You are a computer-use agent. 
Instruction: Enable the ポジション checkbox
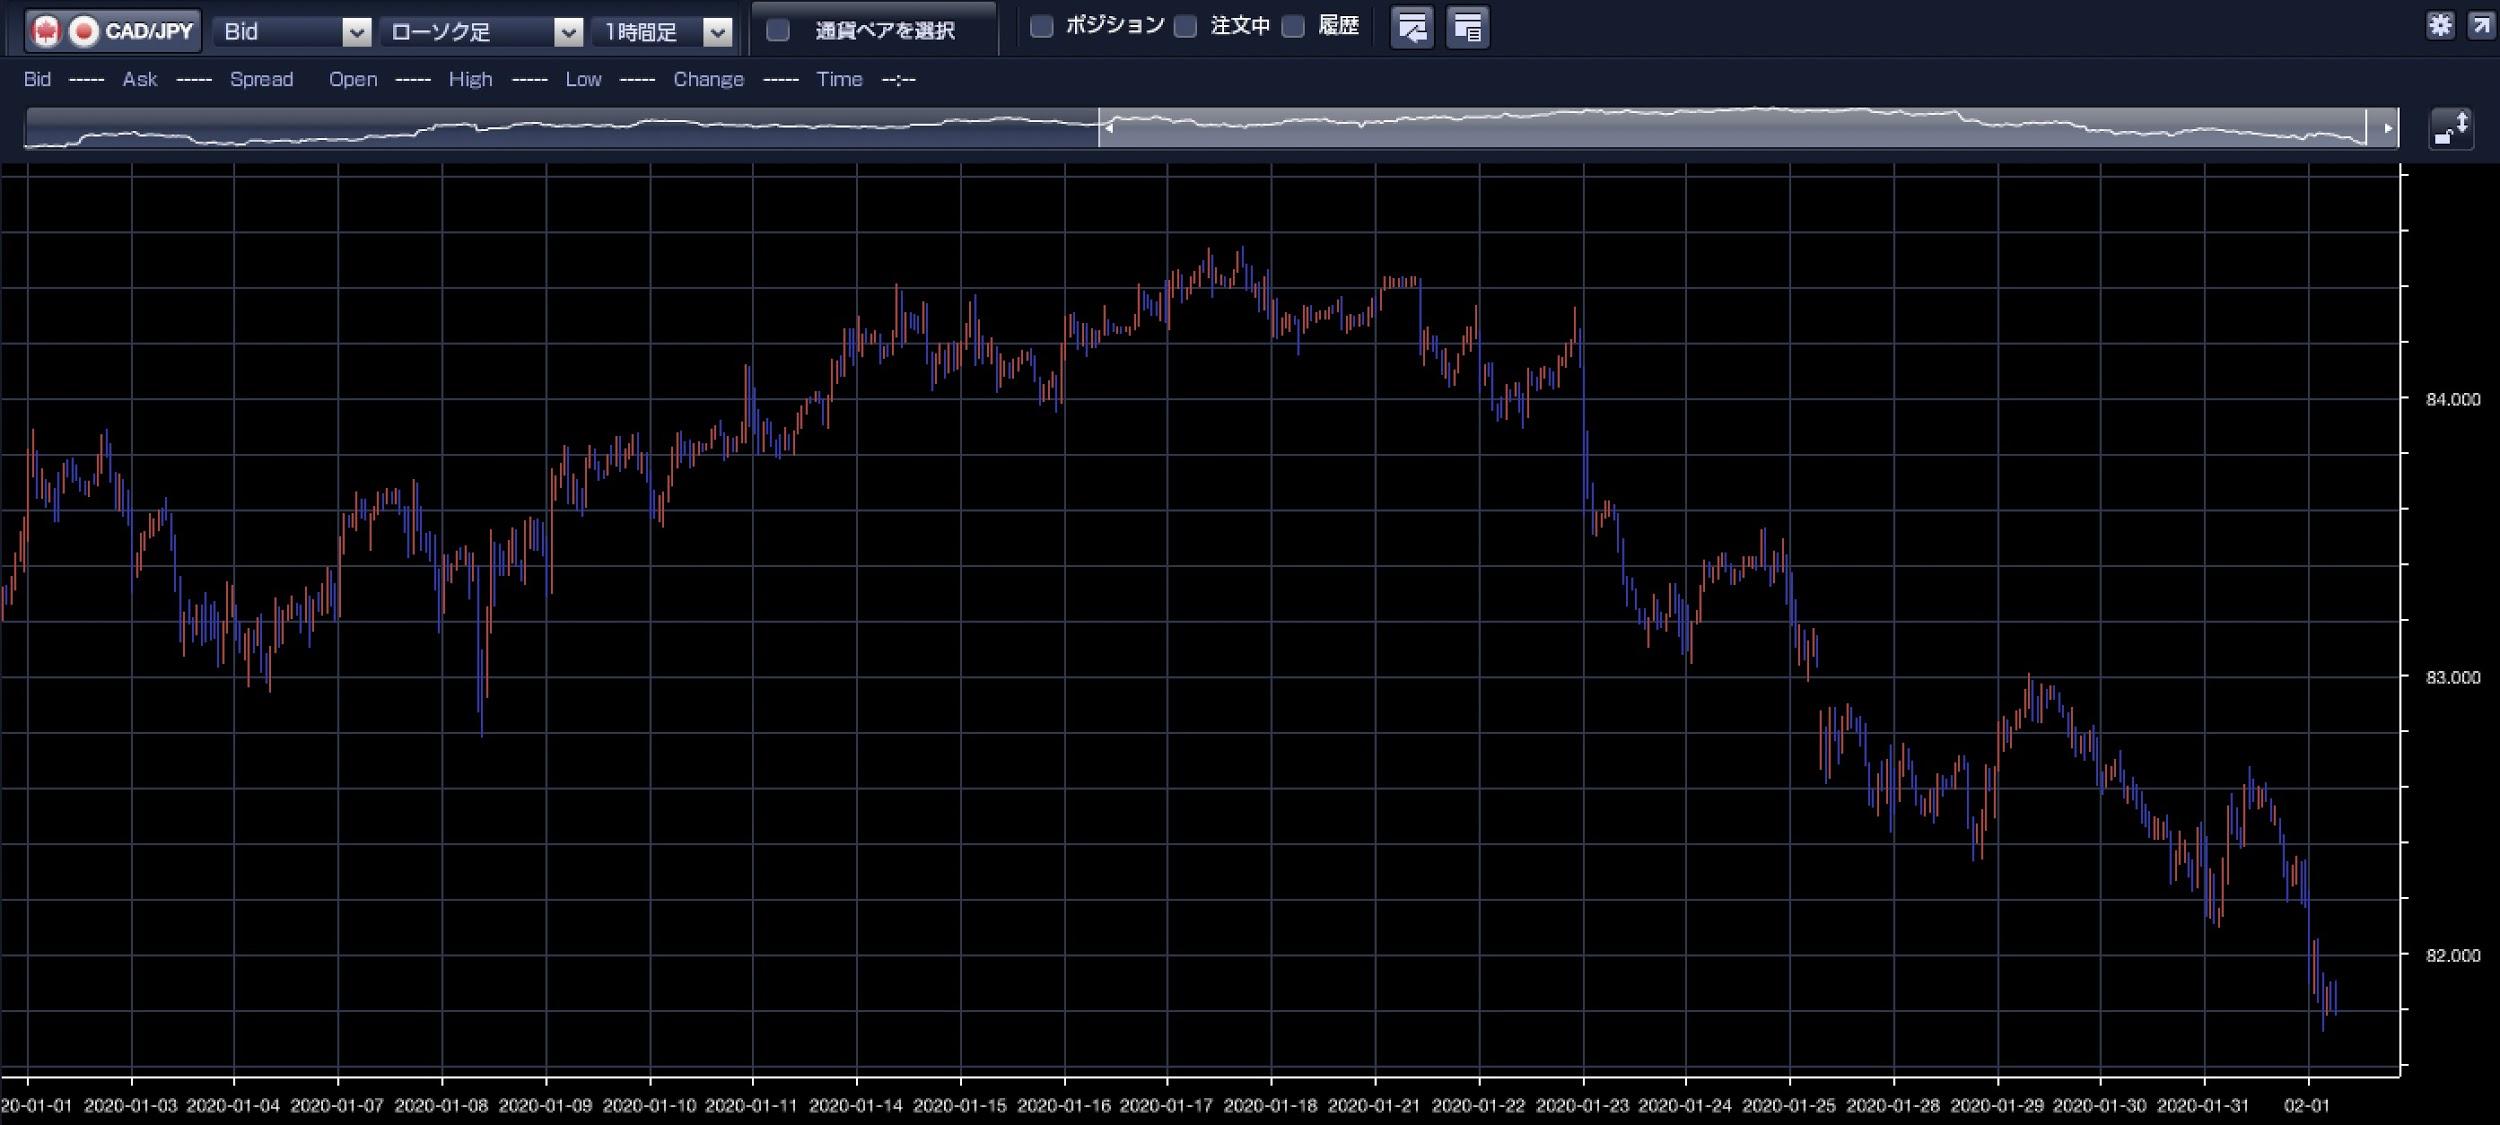(1041, 27)
